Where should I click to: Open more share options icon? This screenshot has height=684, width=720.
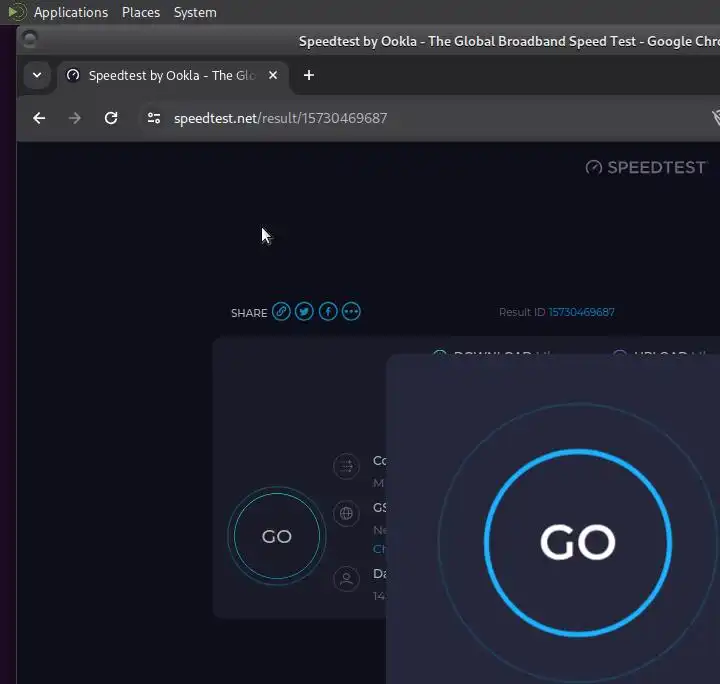(x=351, y=312)
